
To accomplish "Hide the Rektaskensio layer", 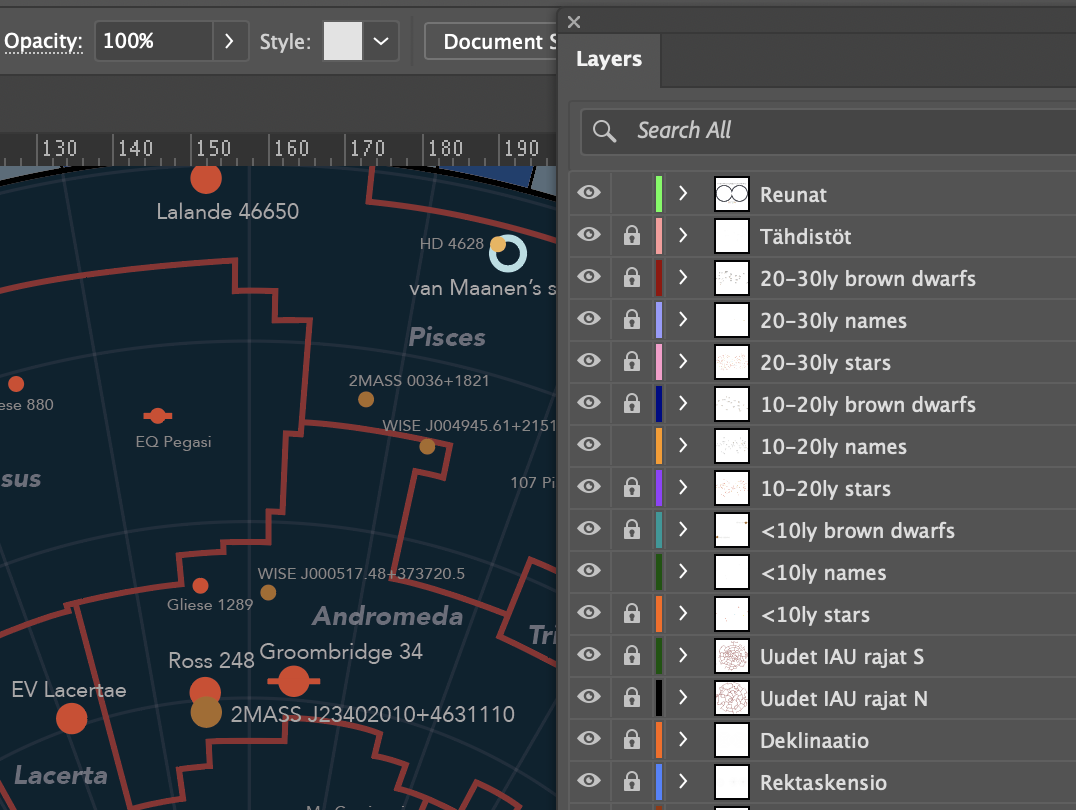I will (589, 780).
